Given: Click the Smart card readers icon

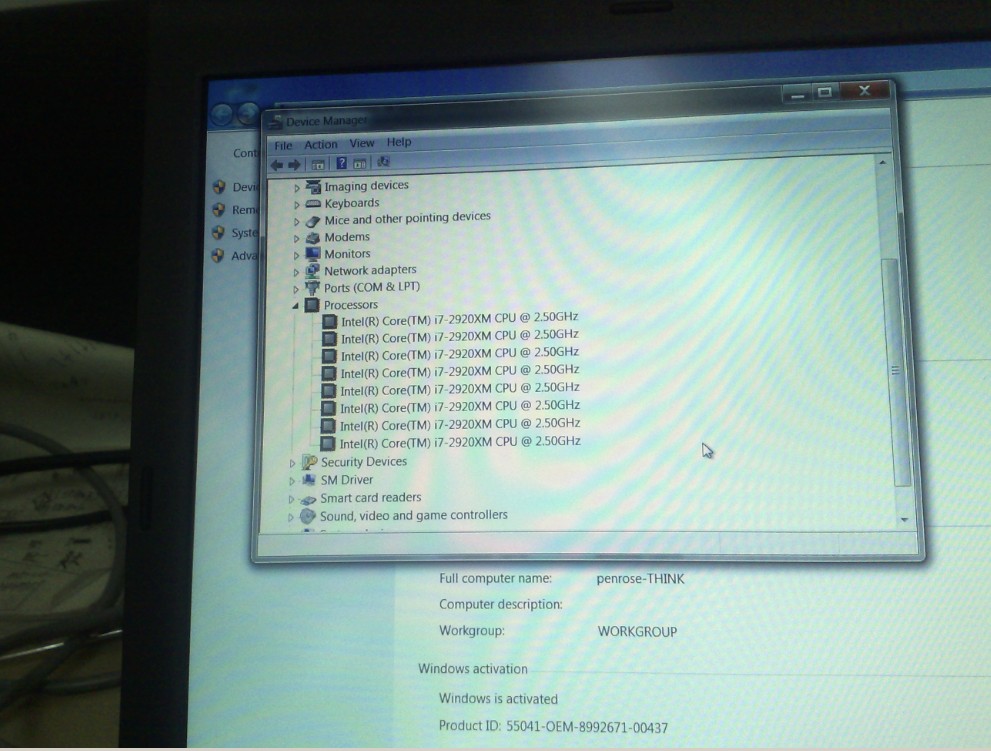Looking at the screenshot, I should pyautogui.click(x=308, y=499).
